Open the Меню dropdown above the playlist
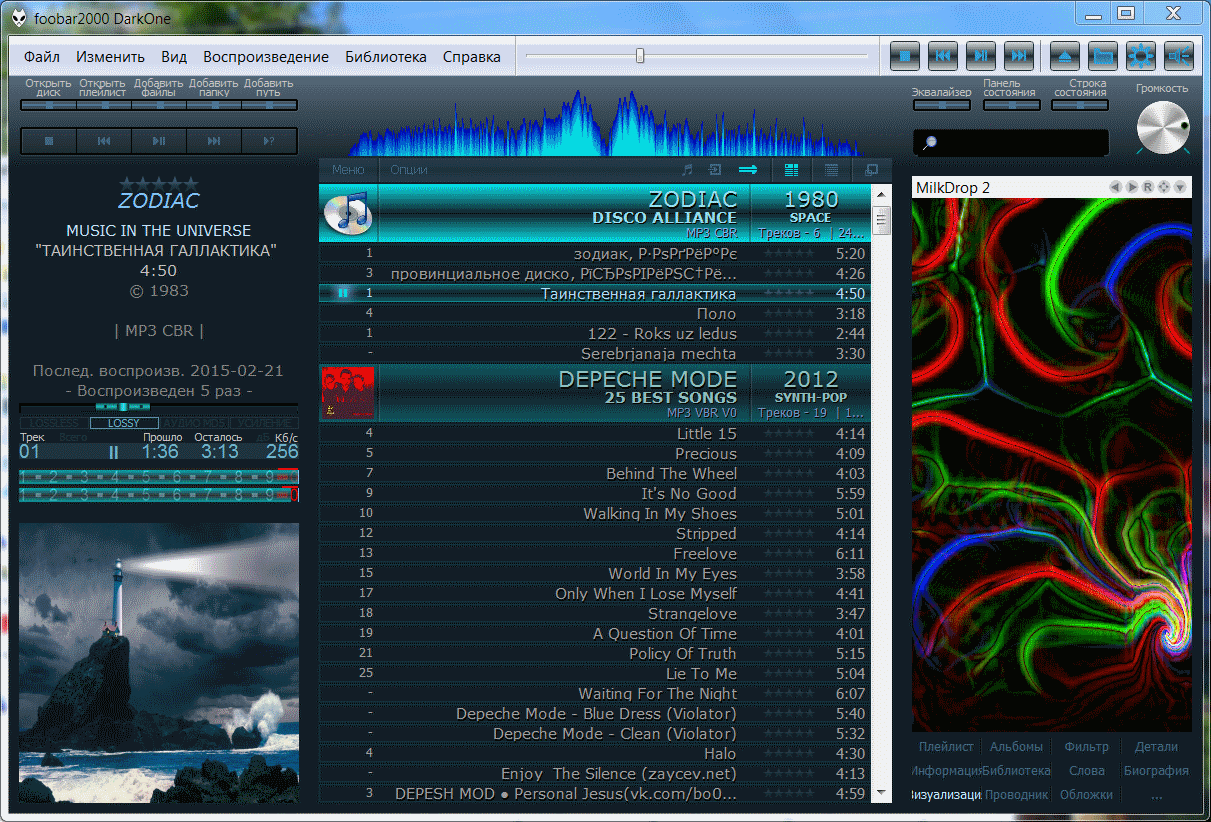This screenshot has width=1211, height=822. [348, 170]
